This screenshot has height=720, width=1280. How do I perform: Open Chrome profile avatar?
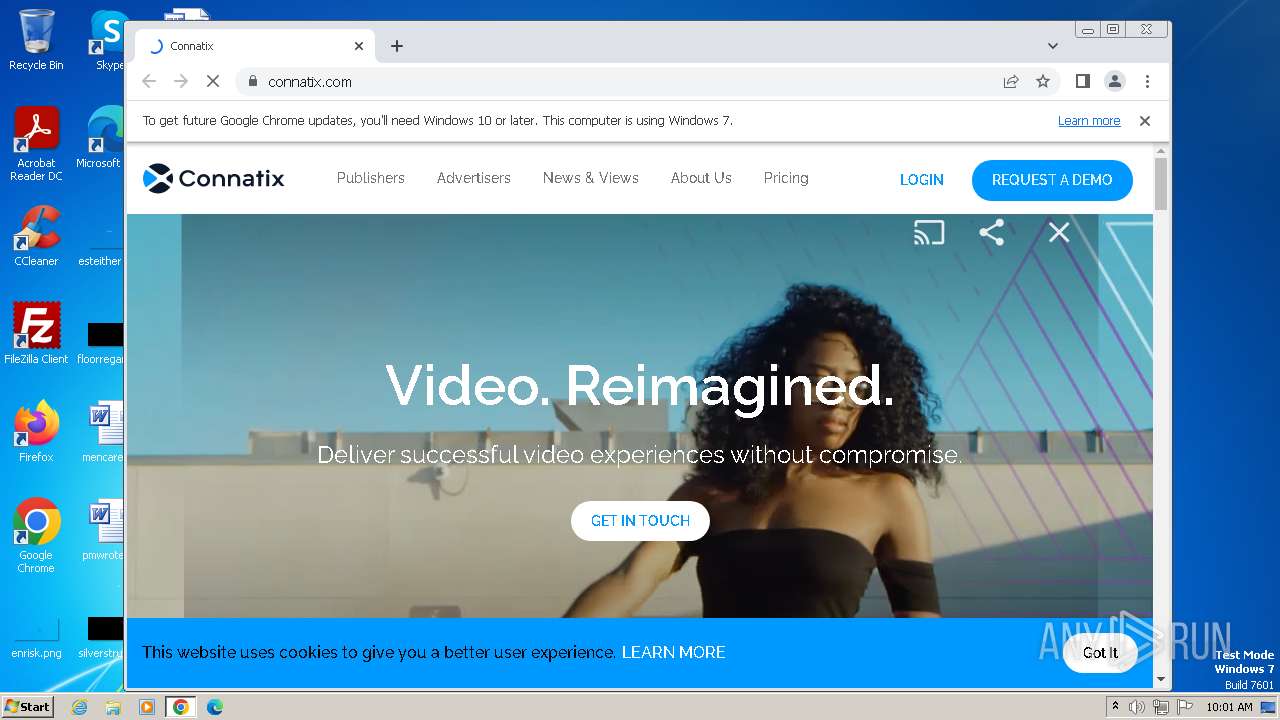[x=1114, y=82]
